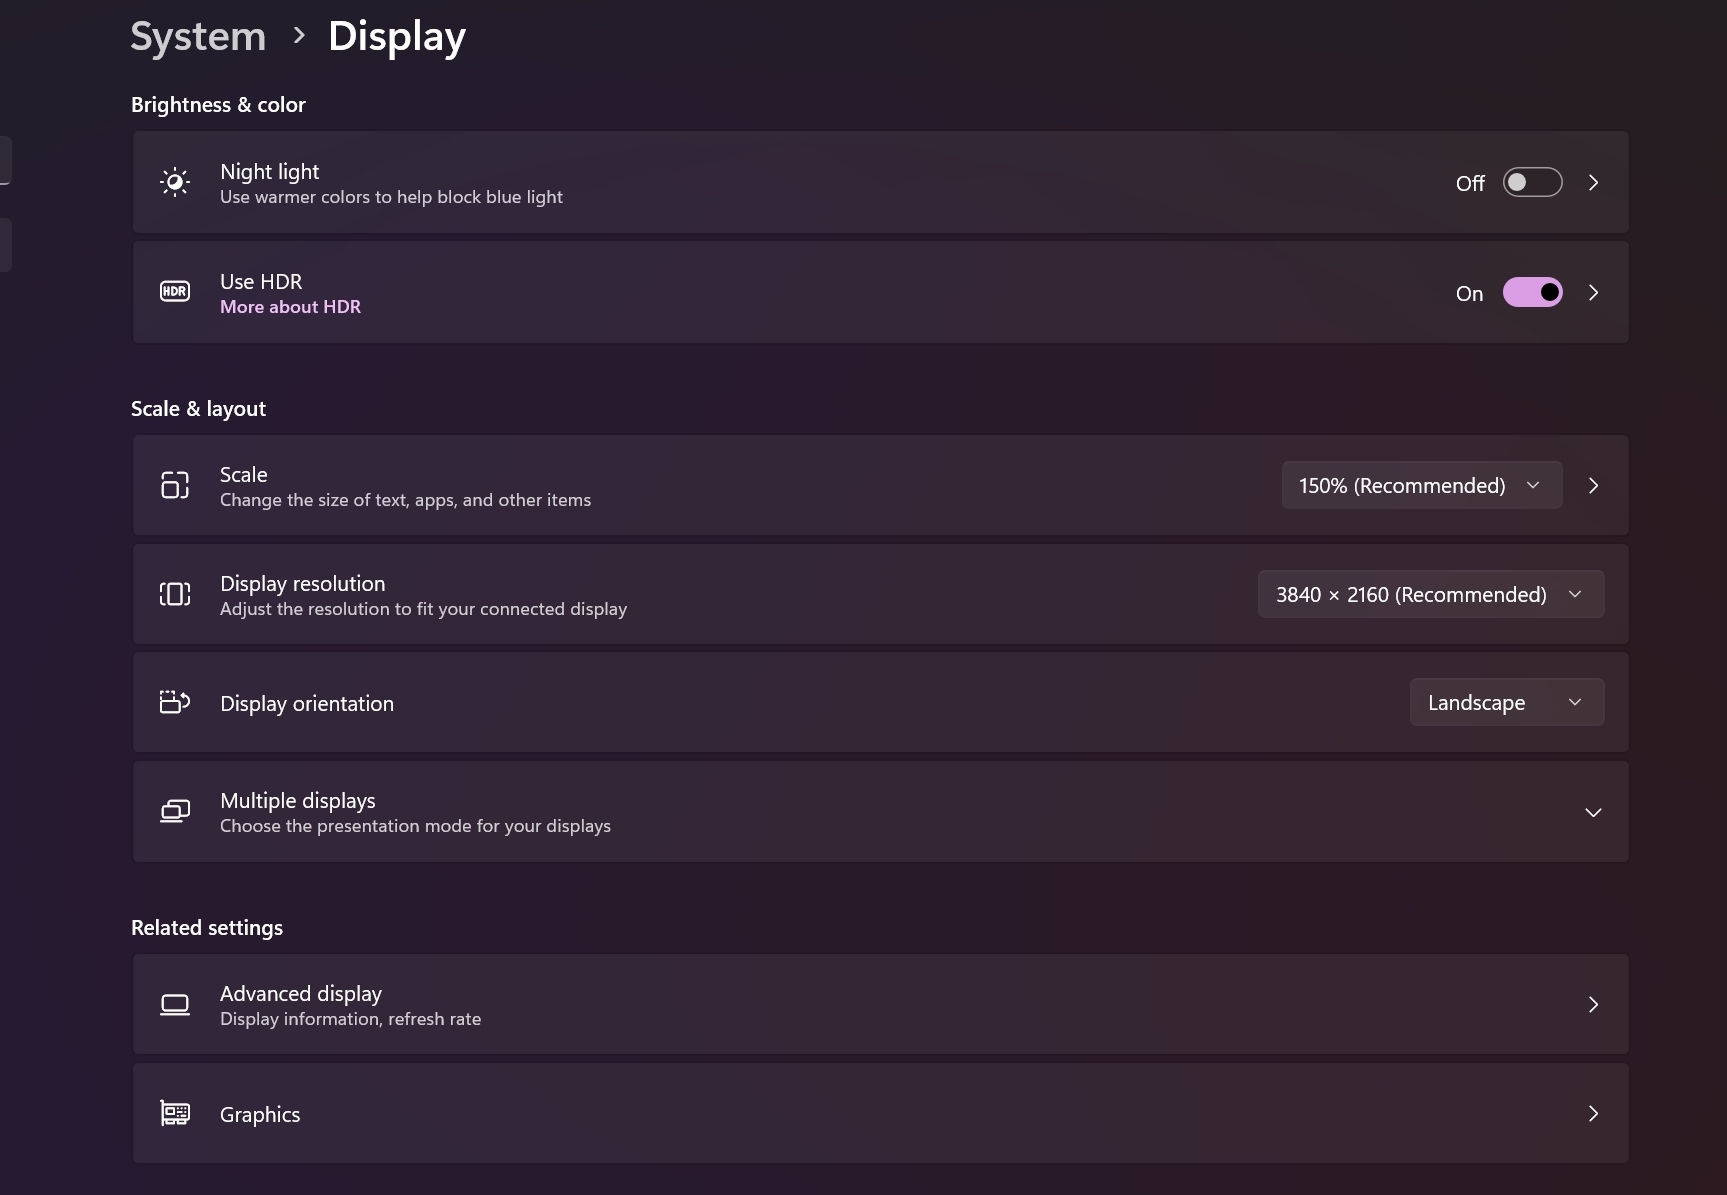Click the Graphics card icon

[175, 1113]
